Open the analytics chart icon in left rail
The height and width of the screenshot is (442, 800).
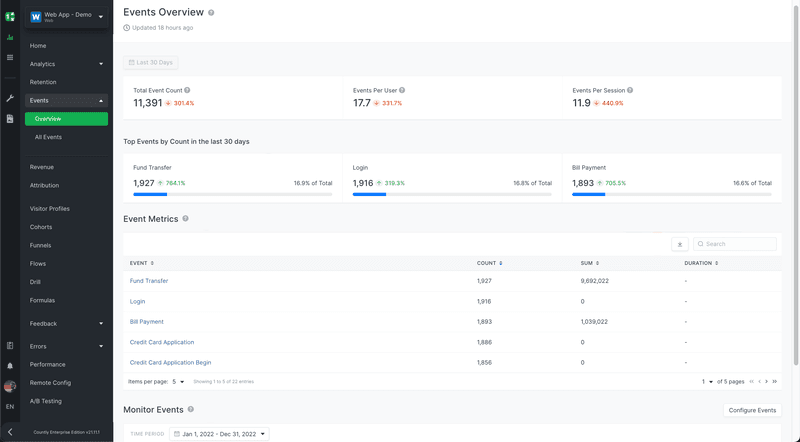10,38
